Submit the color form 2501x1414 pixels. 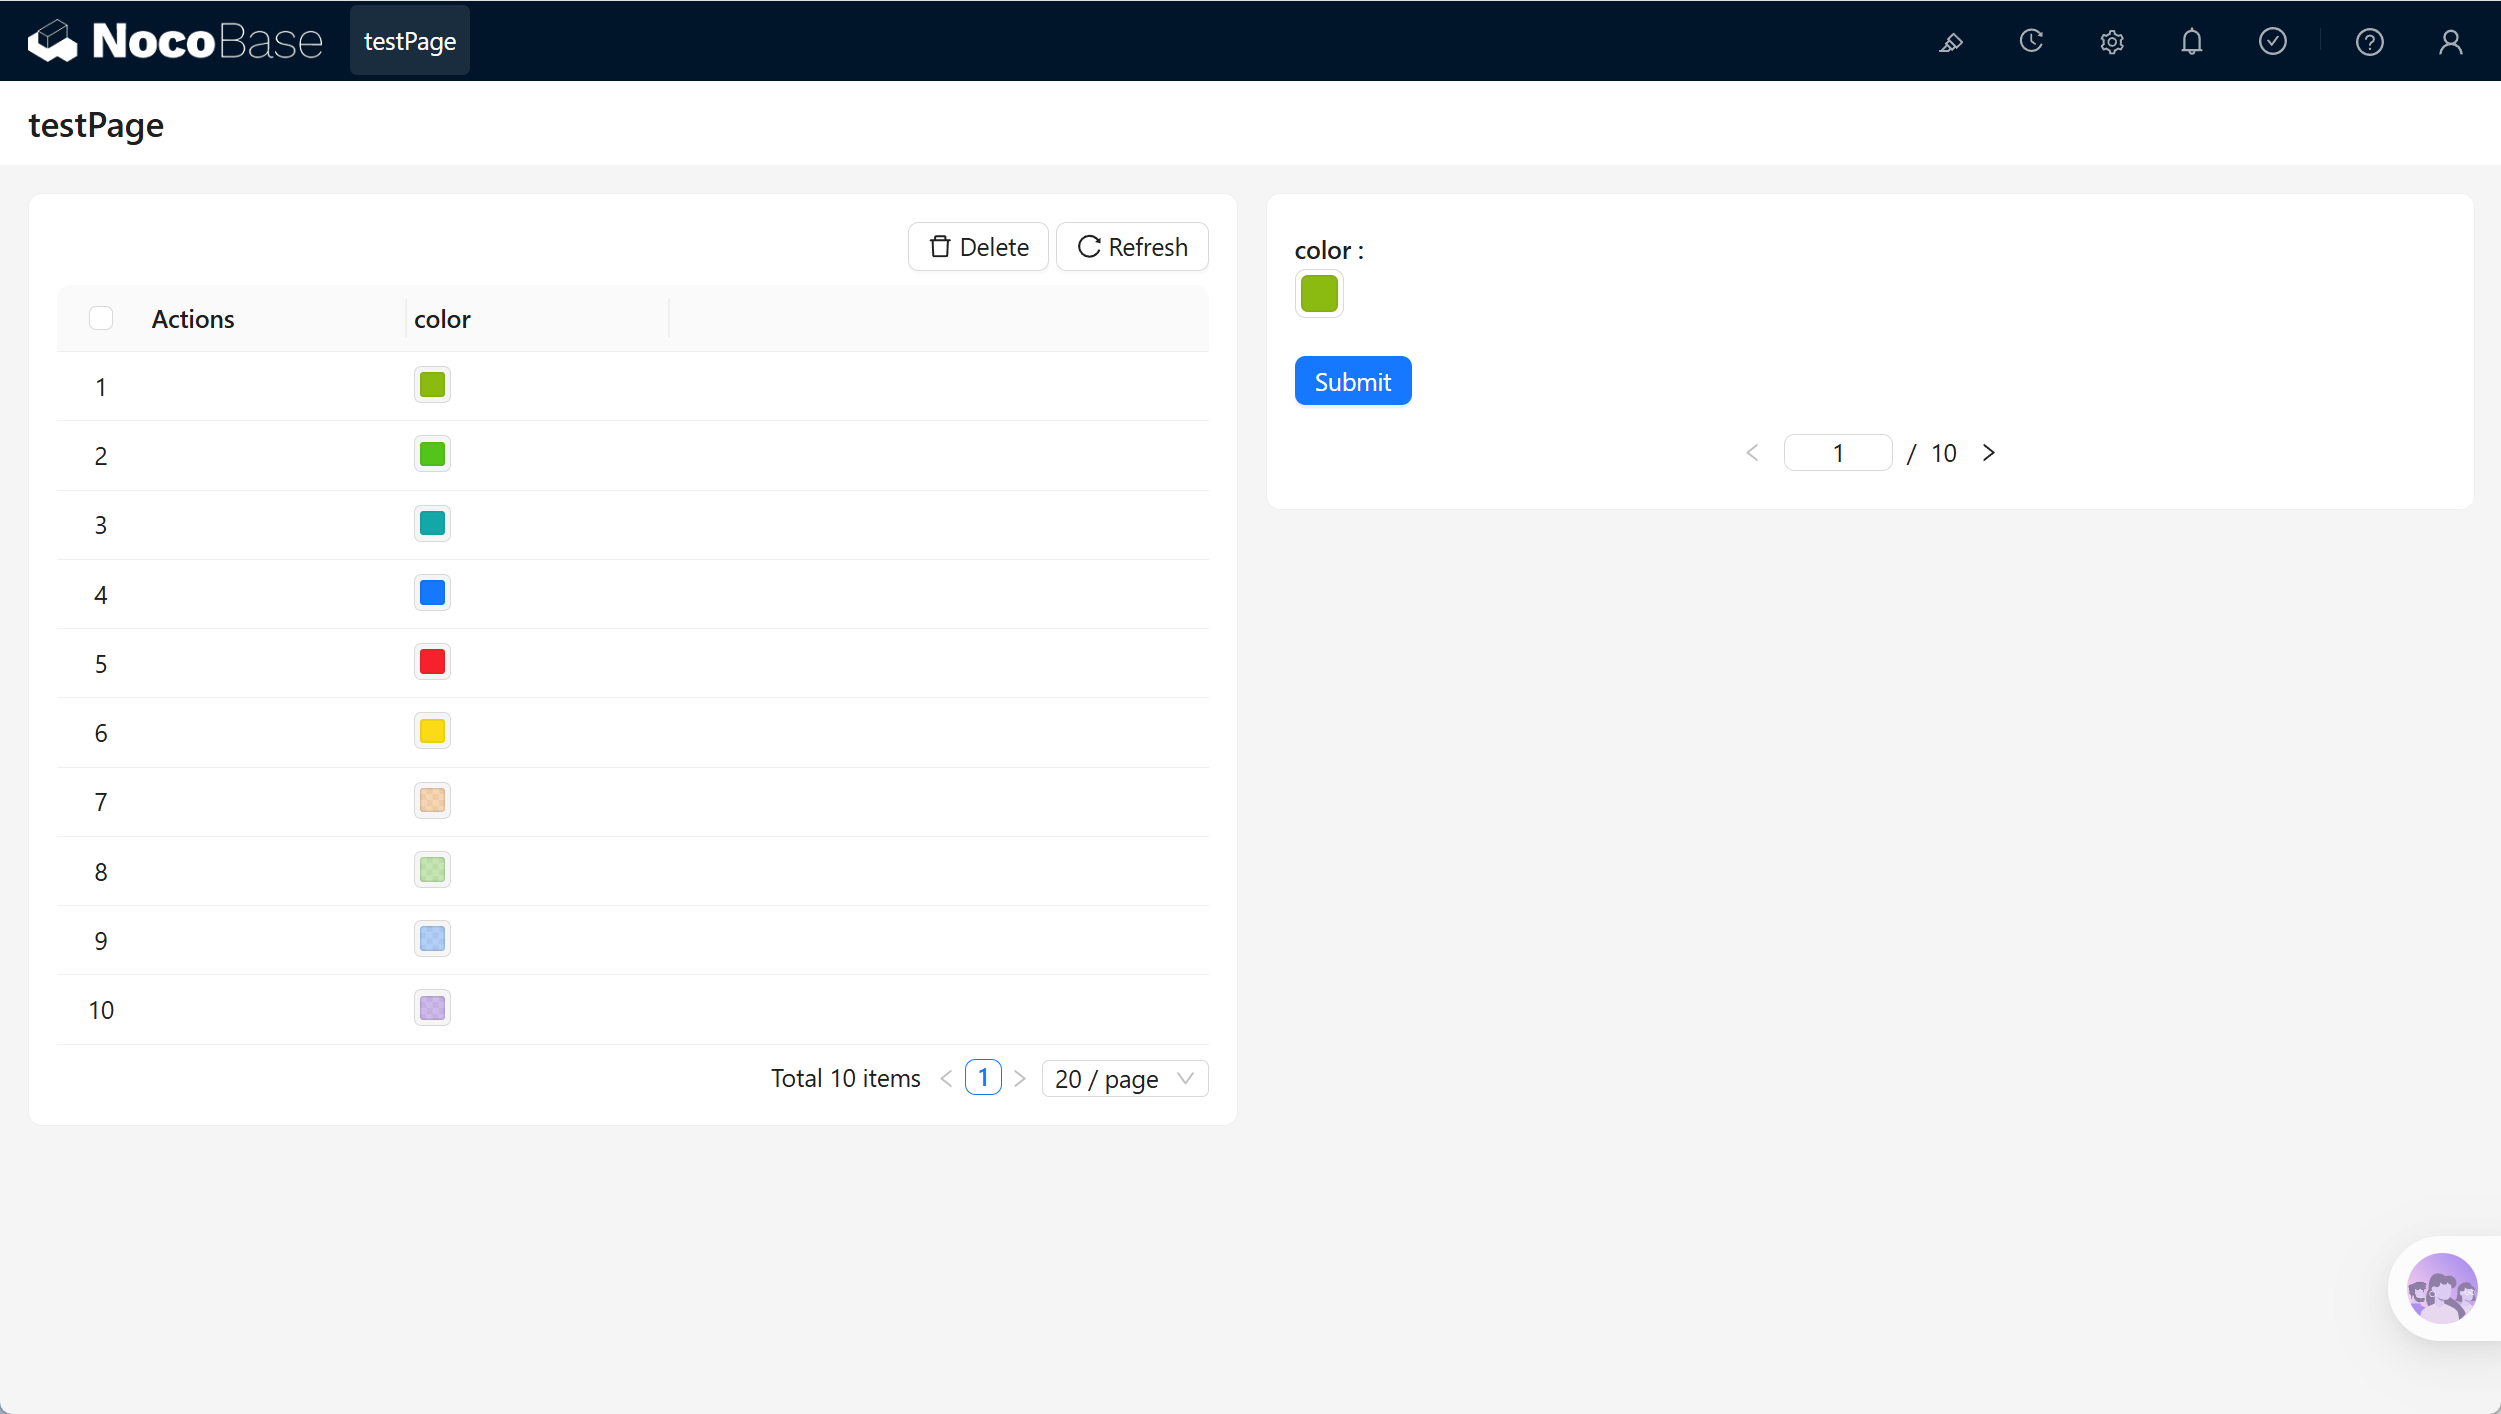coord(1353,381)
